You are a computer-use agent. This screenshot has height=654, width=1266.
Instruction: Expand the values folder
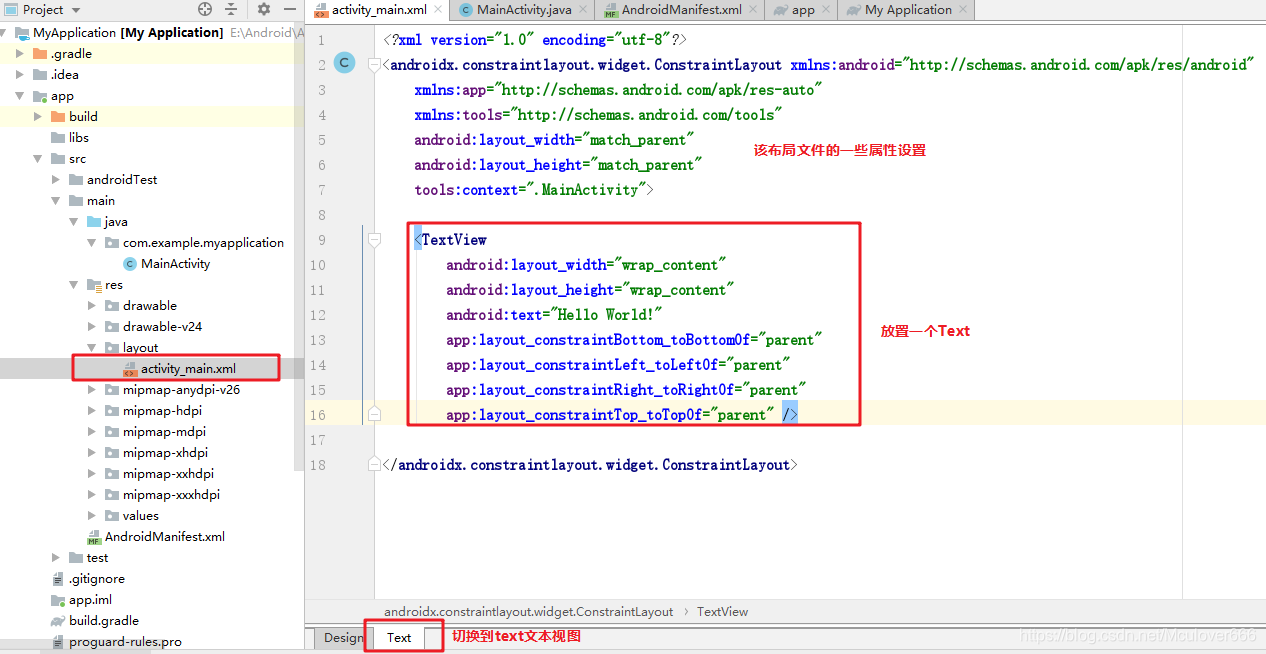(93, 516)
